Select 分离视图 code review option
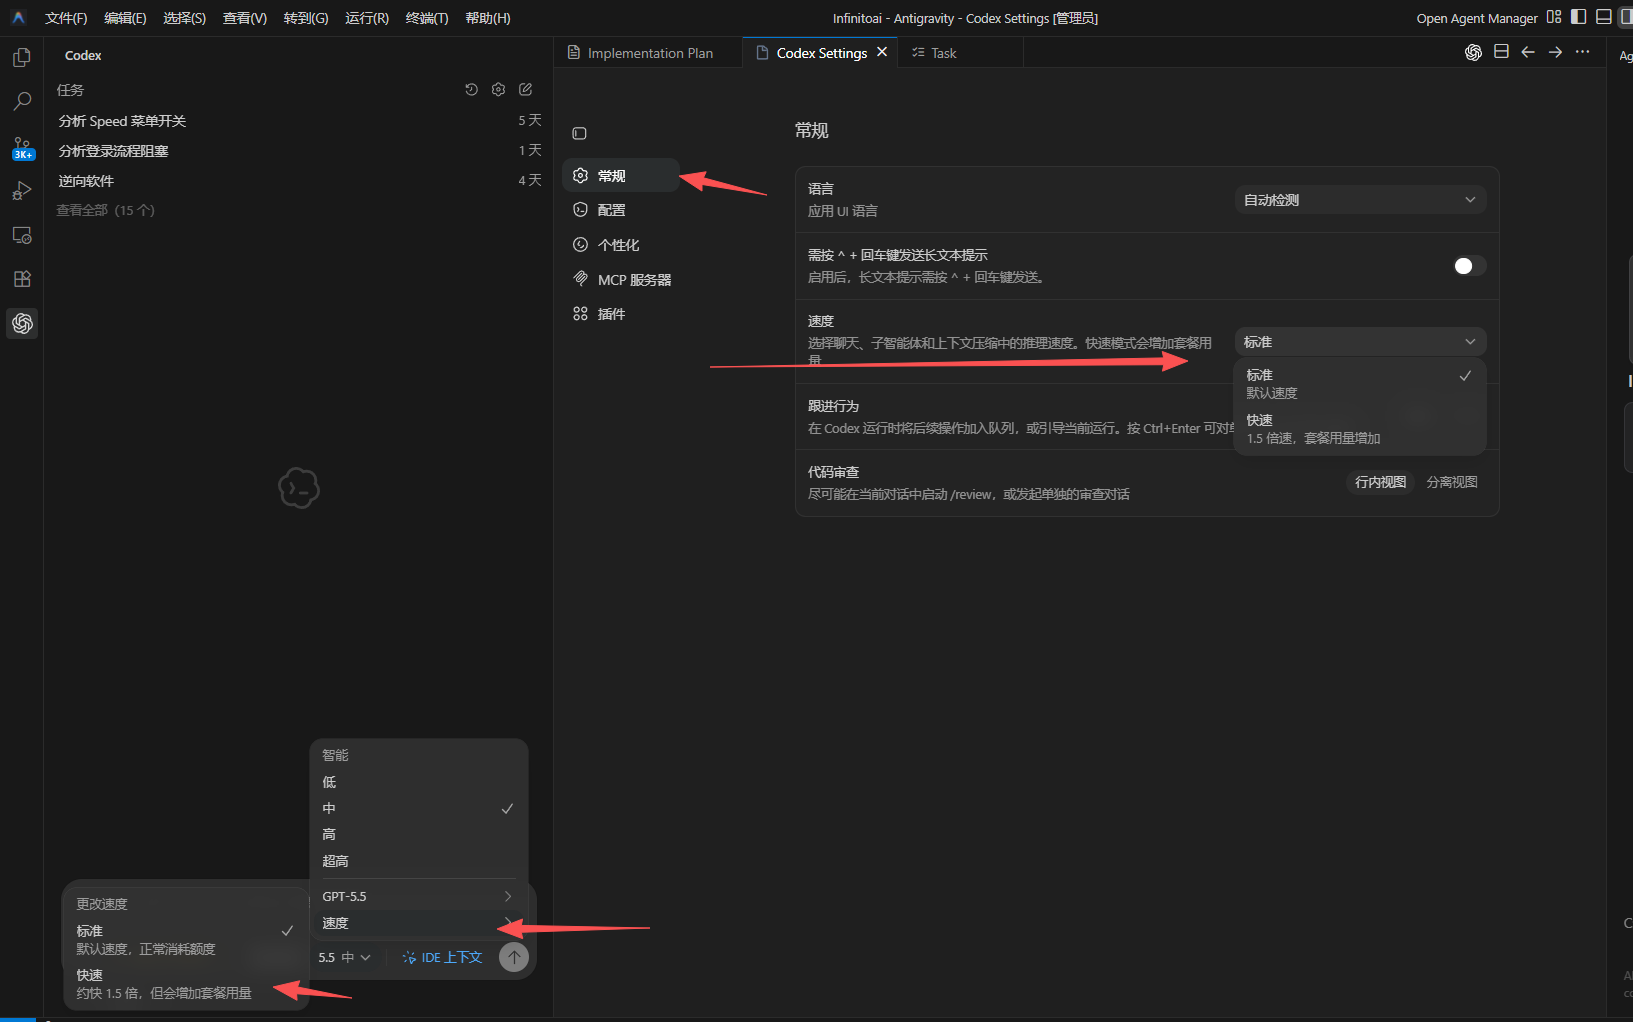This screenshot has height=1022, width=1633. [1451, 482]
